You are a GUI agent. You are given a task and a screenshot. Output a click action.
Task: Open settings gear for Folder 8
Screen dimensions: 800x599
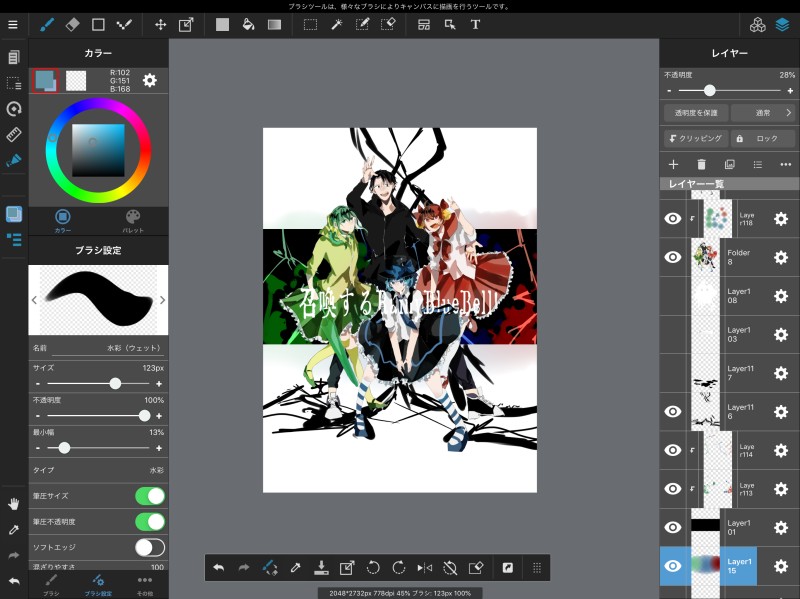click(781, 257)
